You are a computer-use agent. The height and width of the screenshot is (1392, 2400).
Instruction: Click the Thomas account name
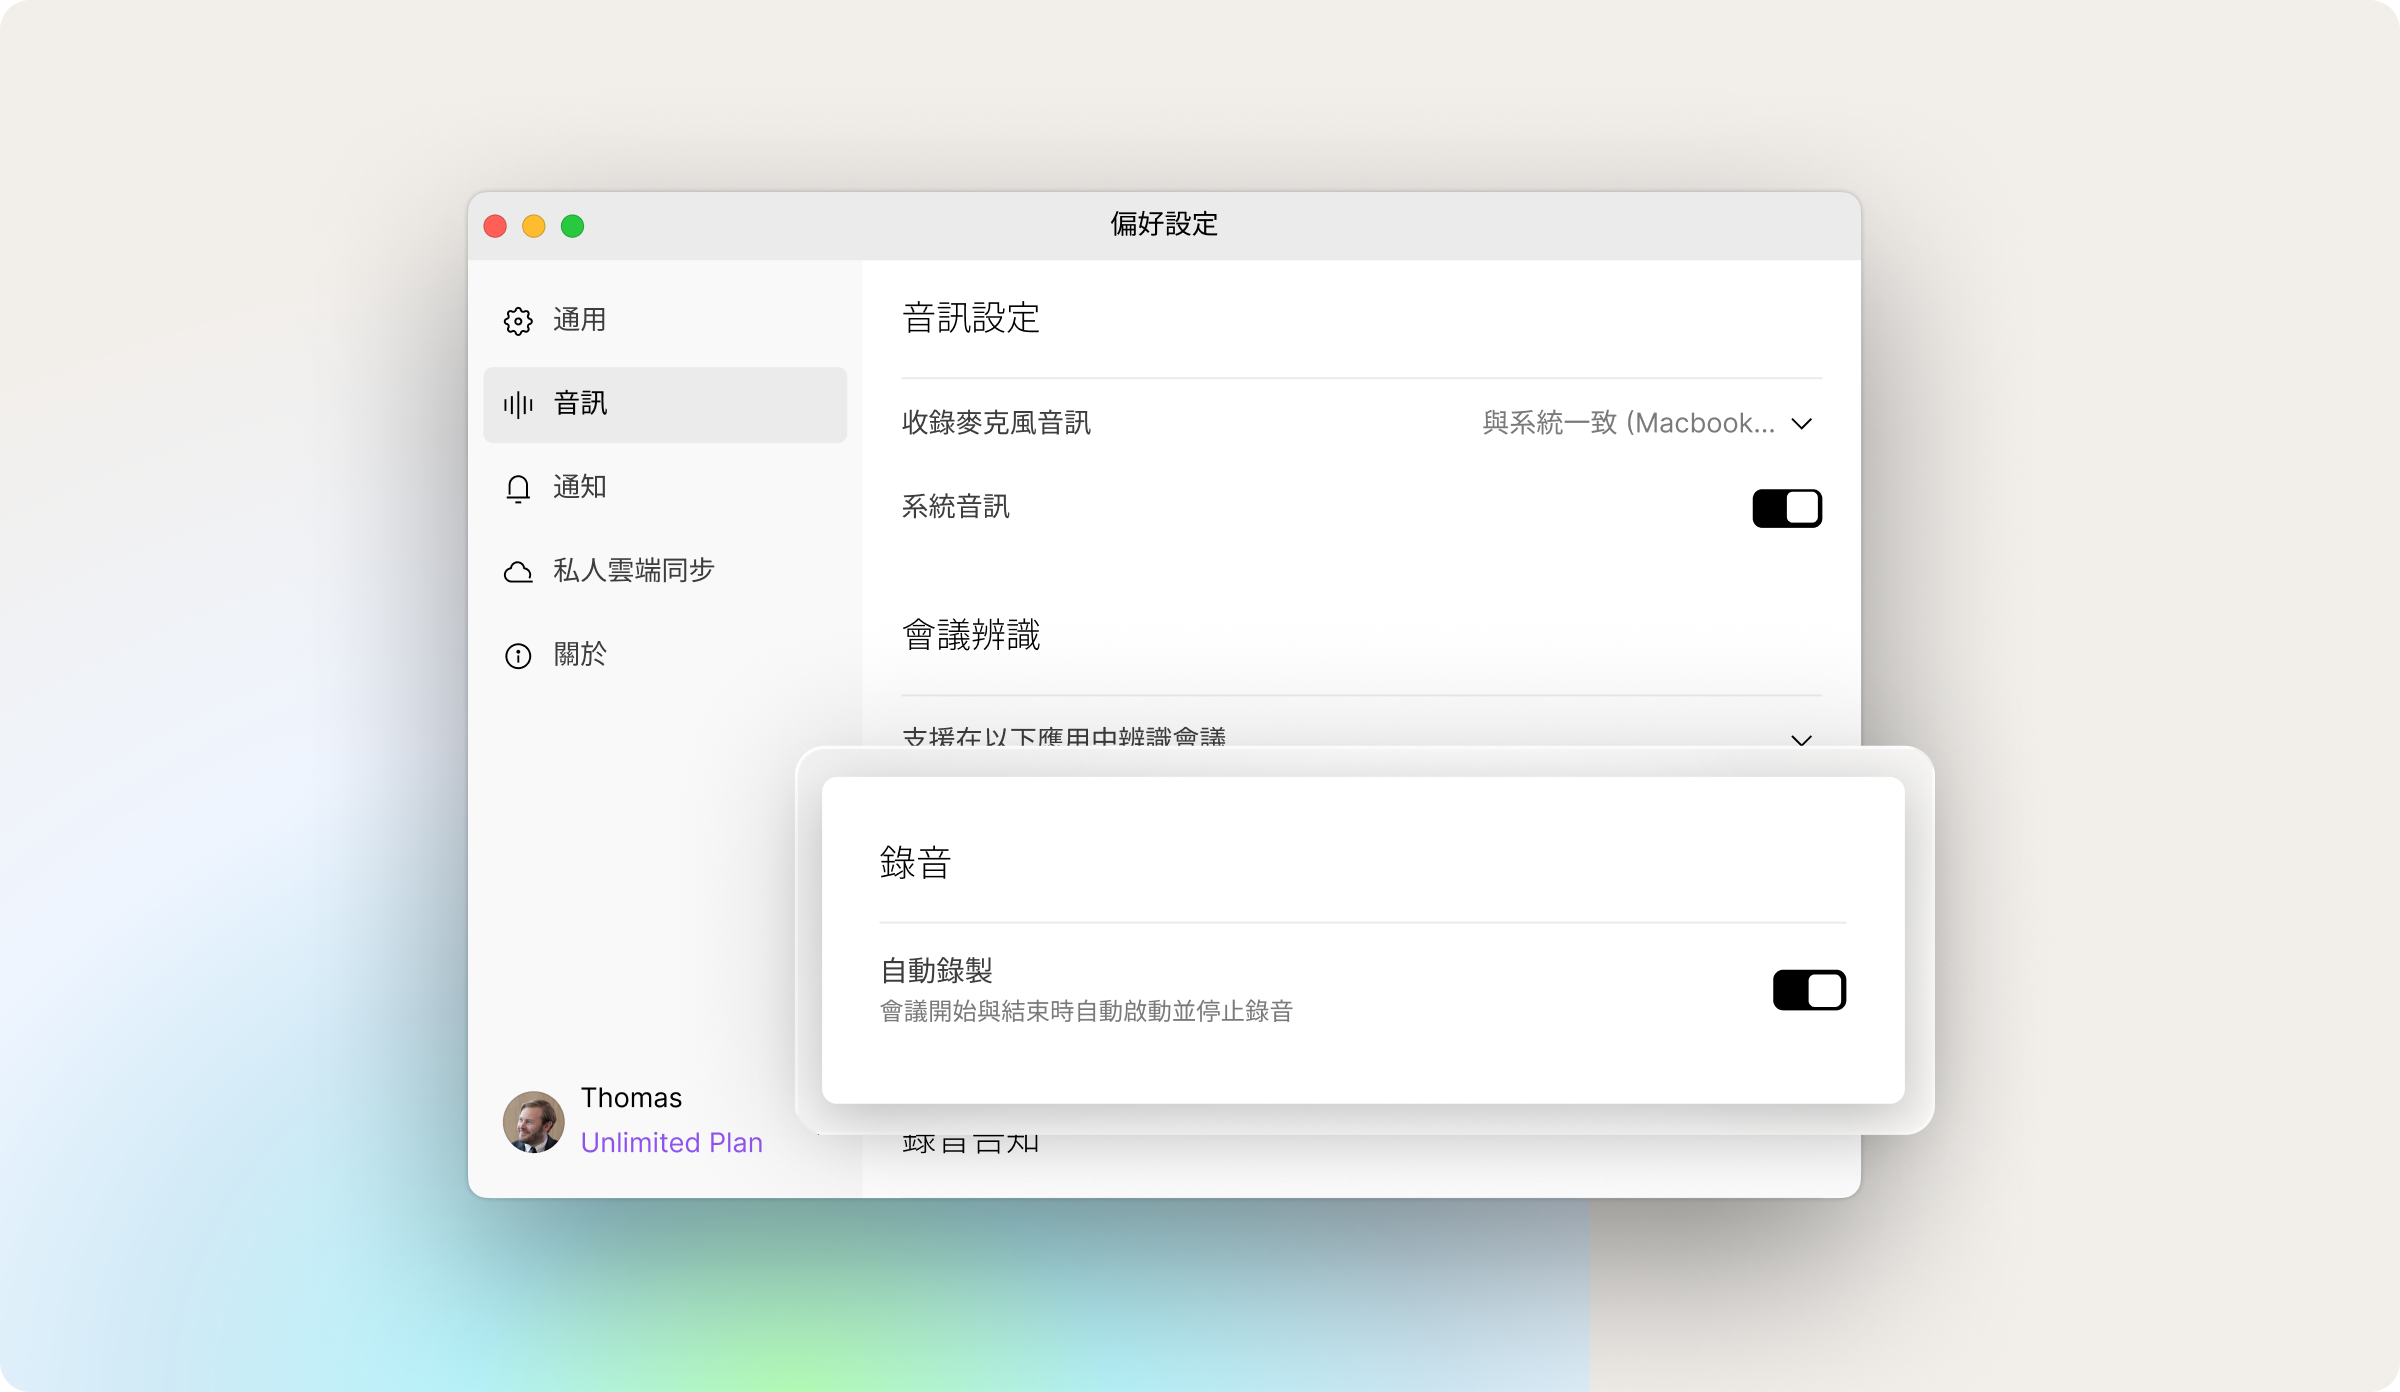pos(631,1098)
